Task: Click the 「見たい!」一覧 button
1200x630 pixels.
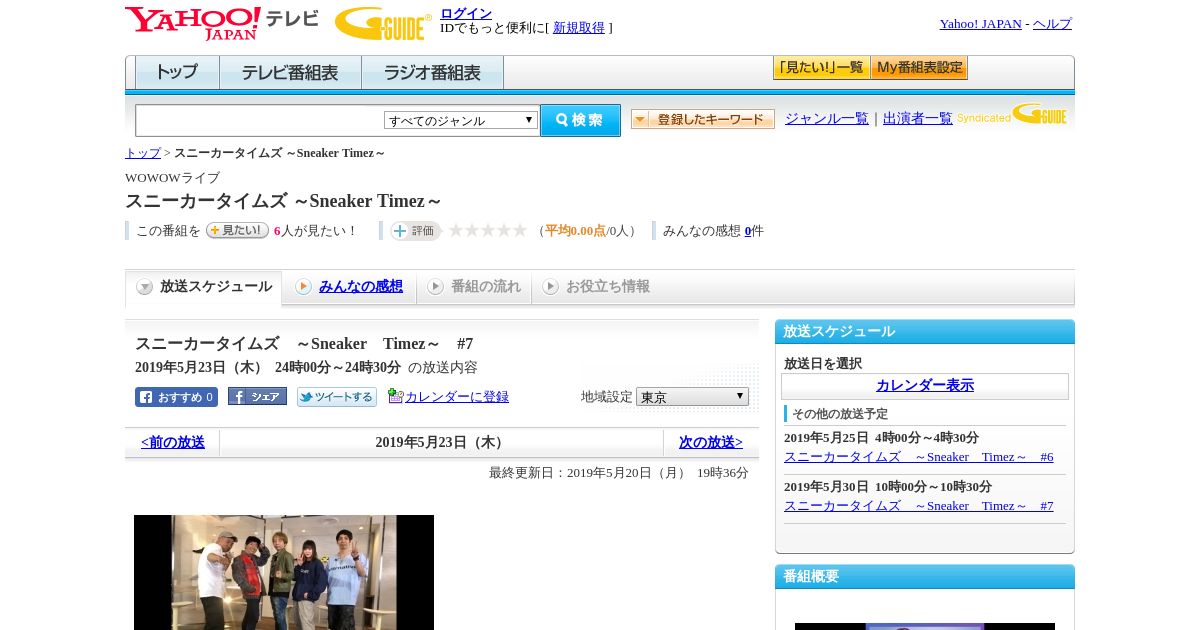Action: tap(821, 68)
